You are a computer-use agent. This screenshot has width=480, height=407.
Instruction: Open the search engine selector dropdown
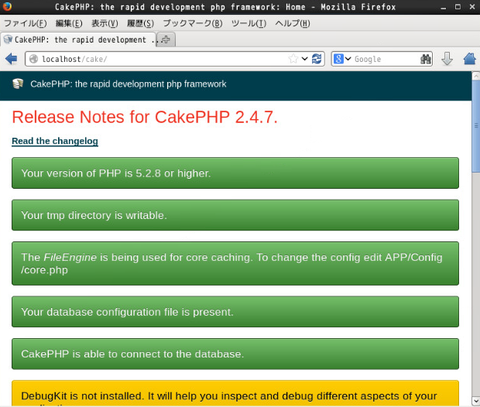pos(342,59)
